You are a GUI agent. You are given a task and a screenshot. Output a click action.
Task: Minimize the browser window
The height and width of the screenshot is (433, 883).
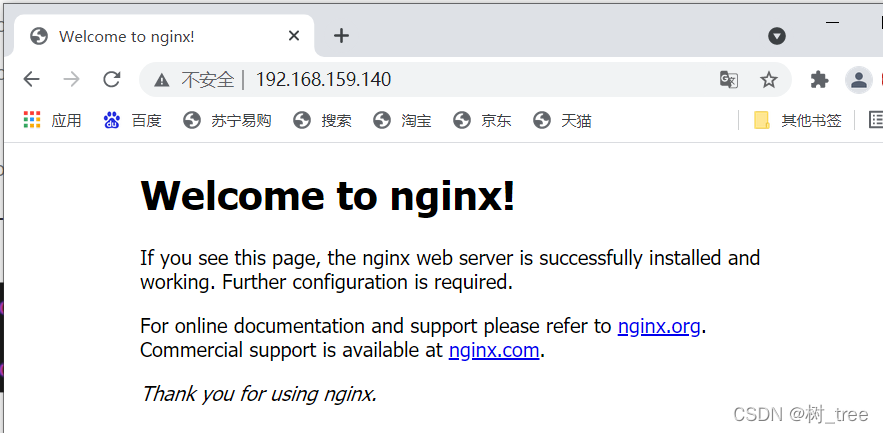click(x=832, y=23)
